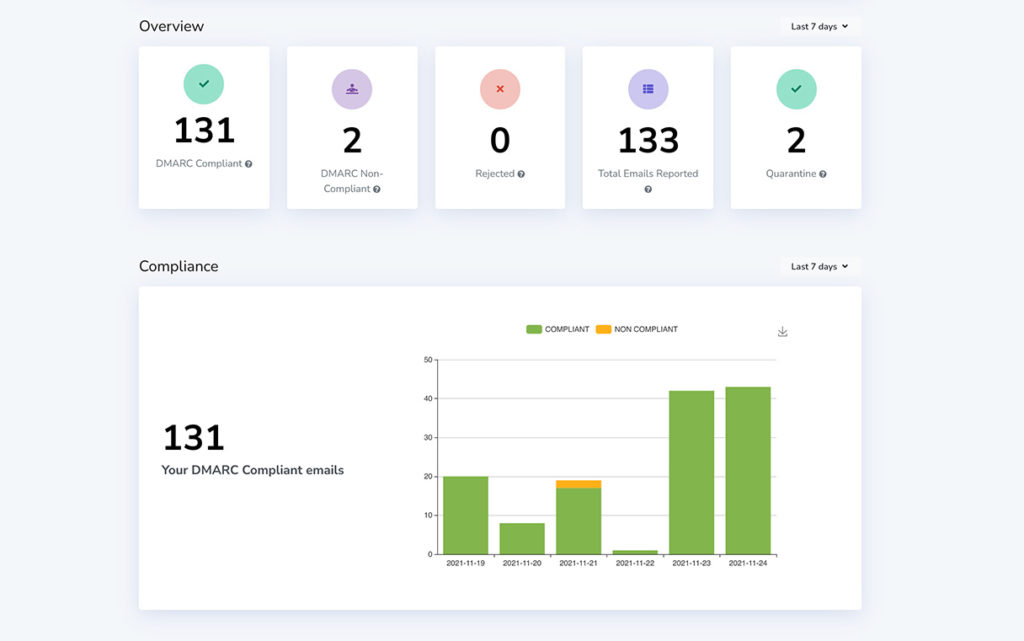1024x641 pixels.
Task: Select the DMARC Non-Compliant purple person icon
Action: (x=352, y=89)
